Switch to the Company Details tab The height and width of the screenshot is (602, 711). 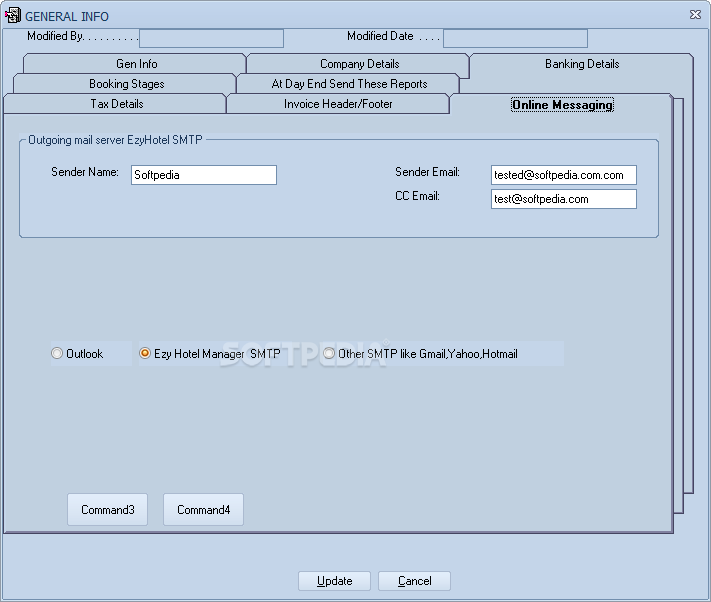(x=360, y=64)
